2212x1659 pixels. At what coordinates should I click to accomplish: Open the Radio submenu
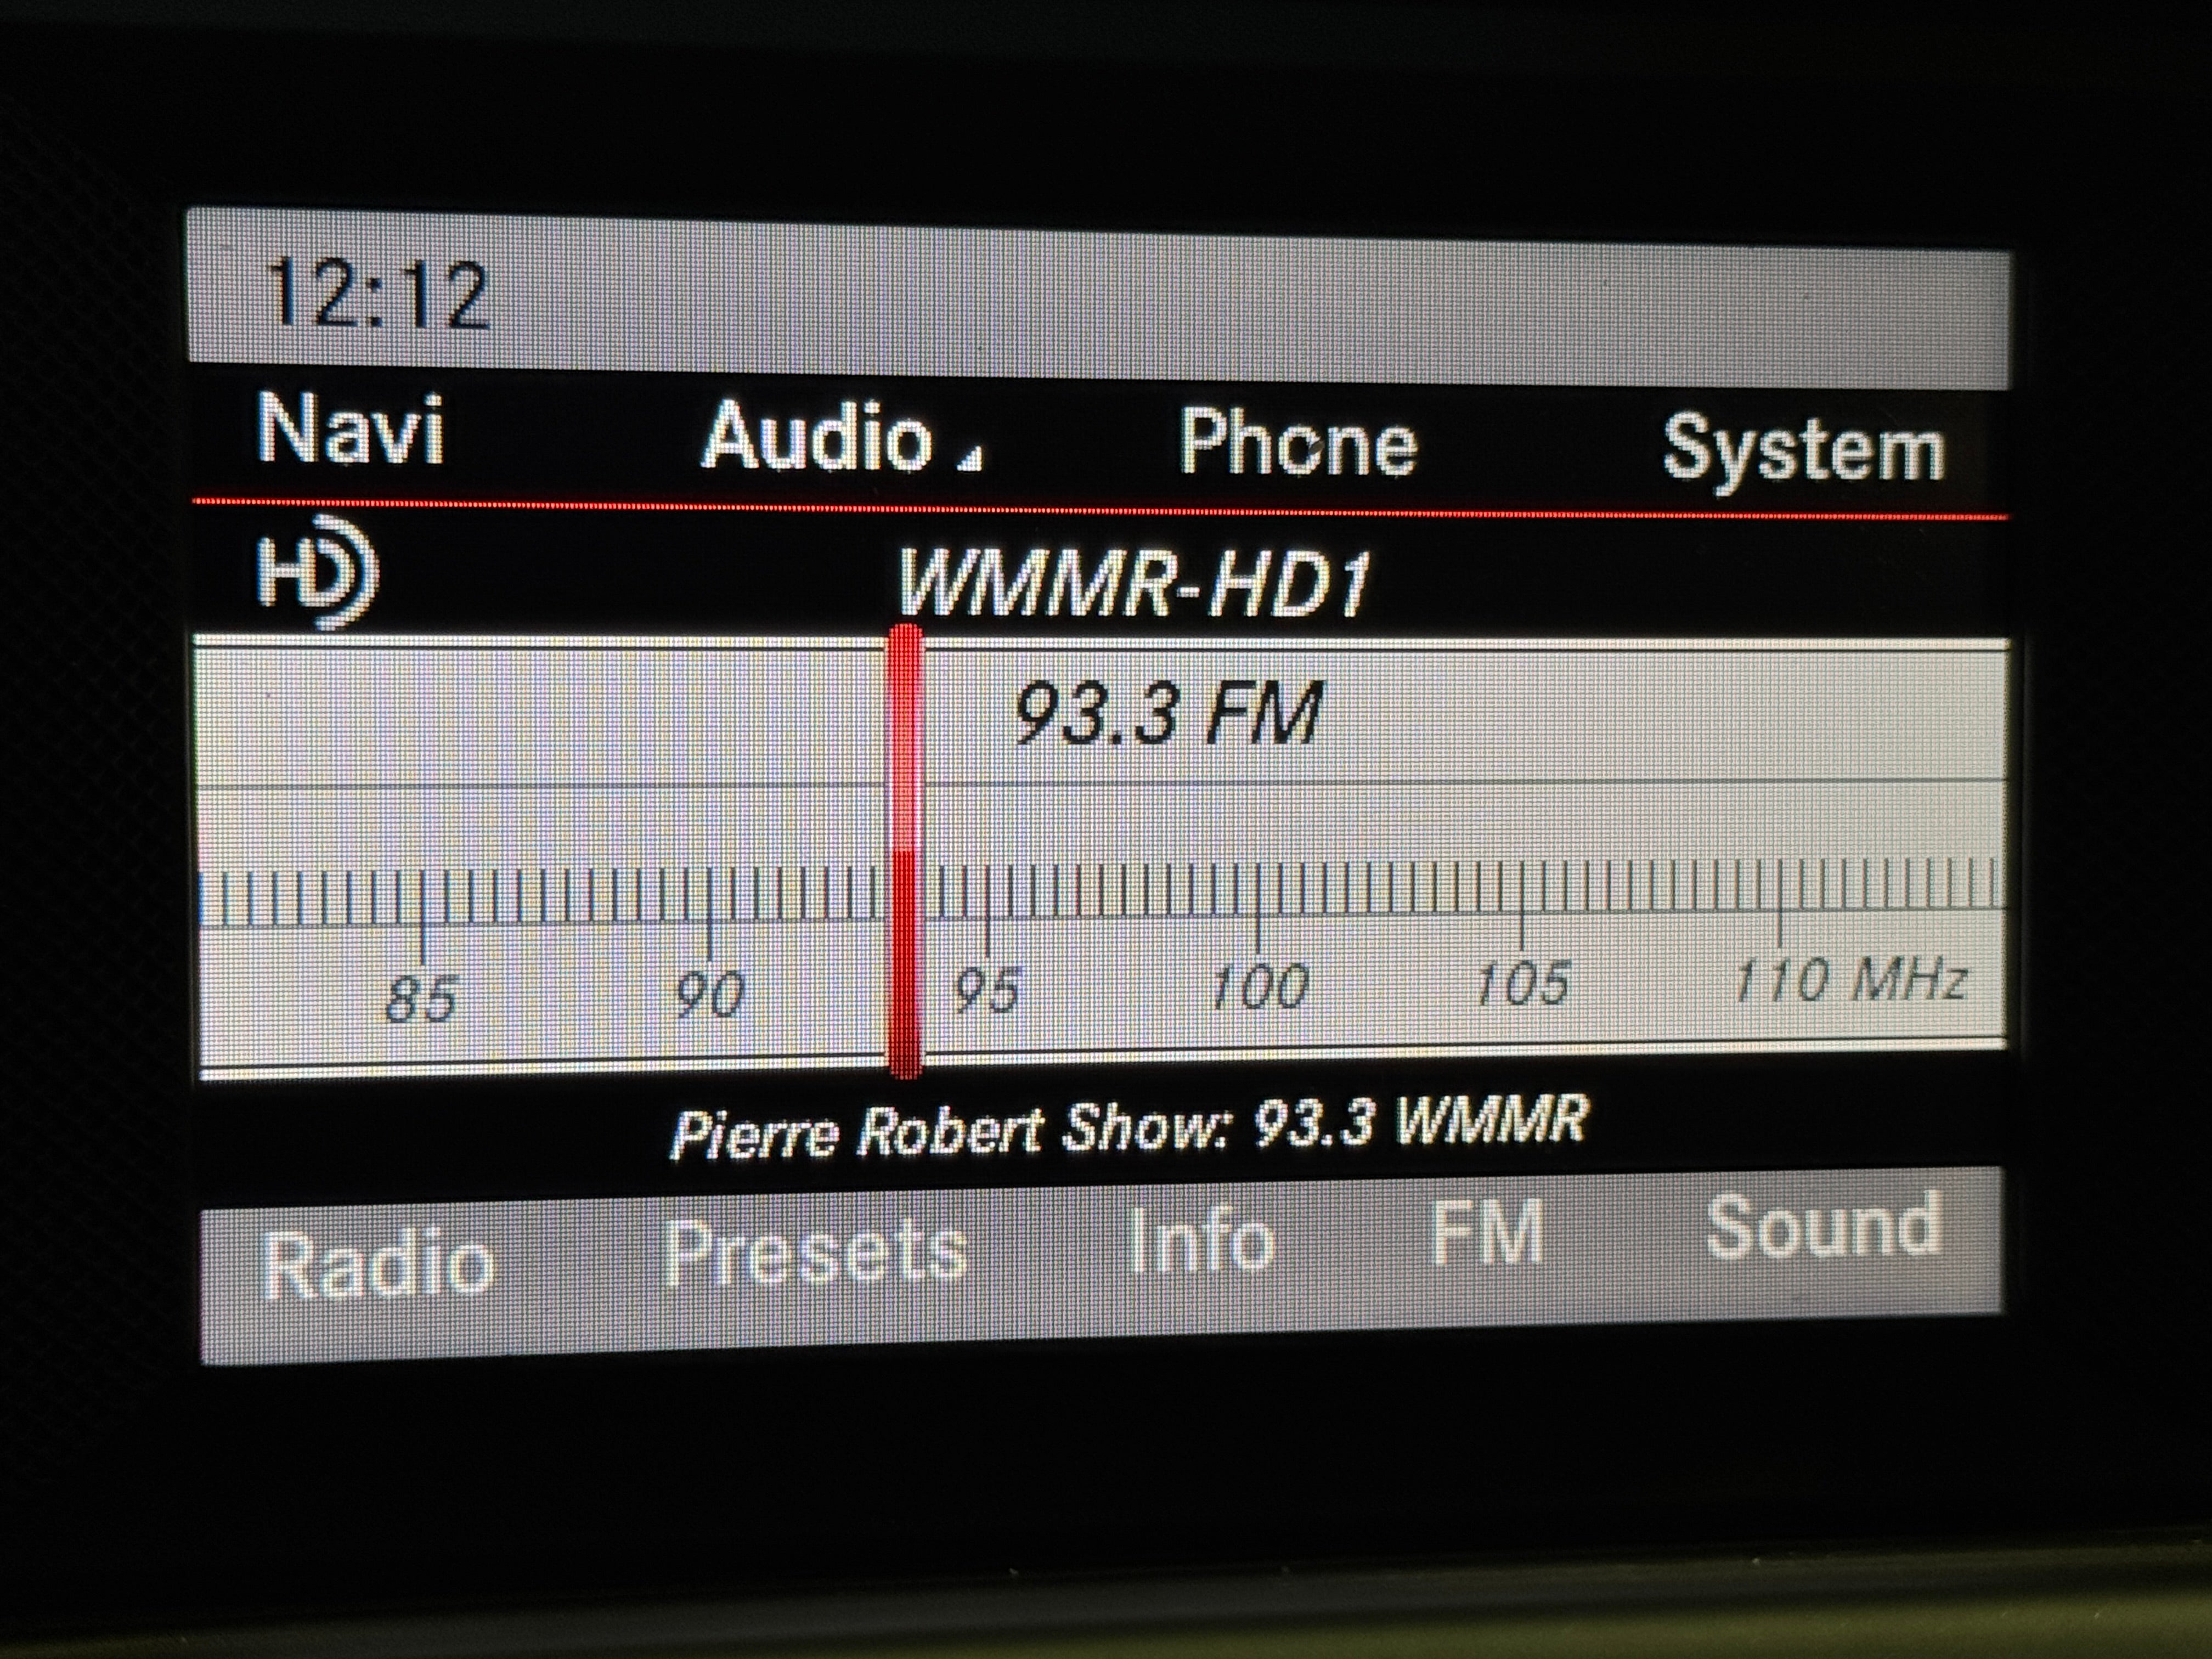(378, 1265)
